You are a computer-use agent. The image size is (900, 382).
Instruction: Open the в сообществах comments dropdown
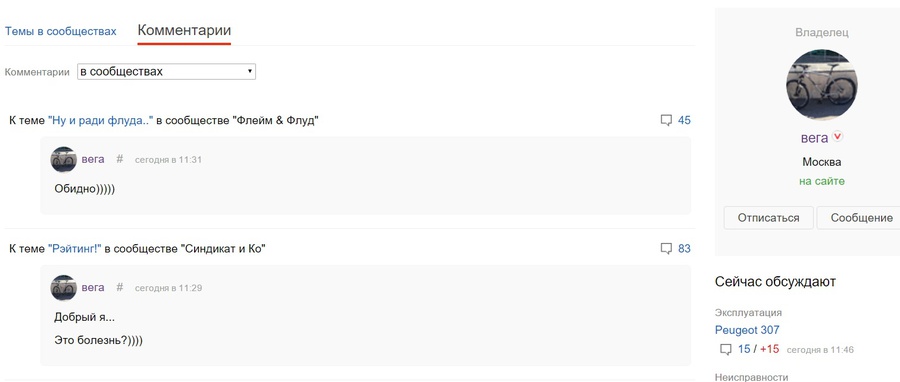(x=166, y=72)
